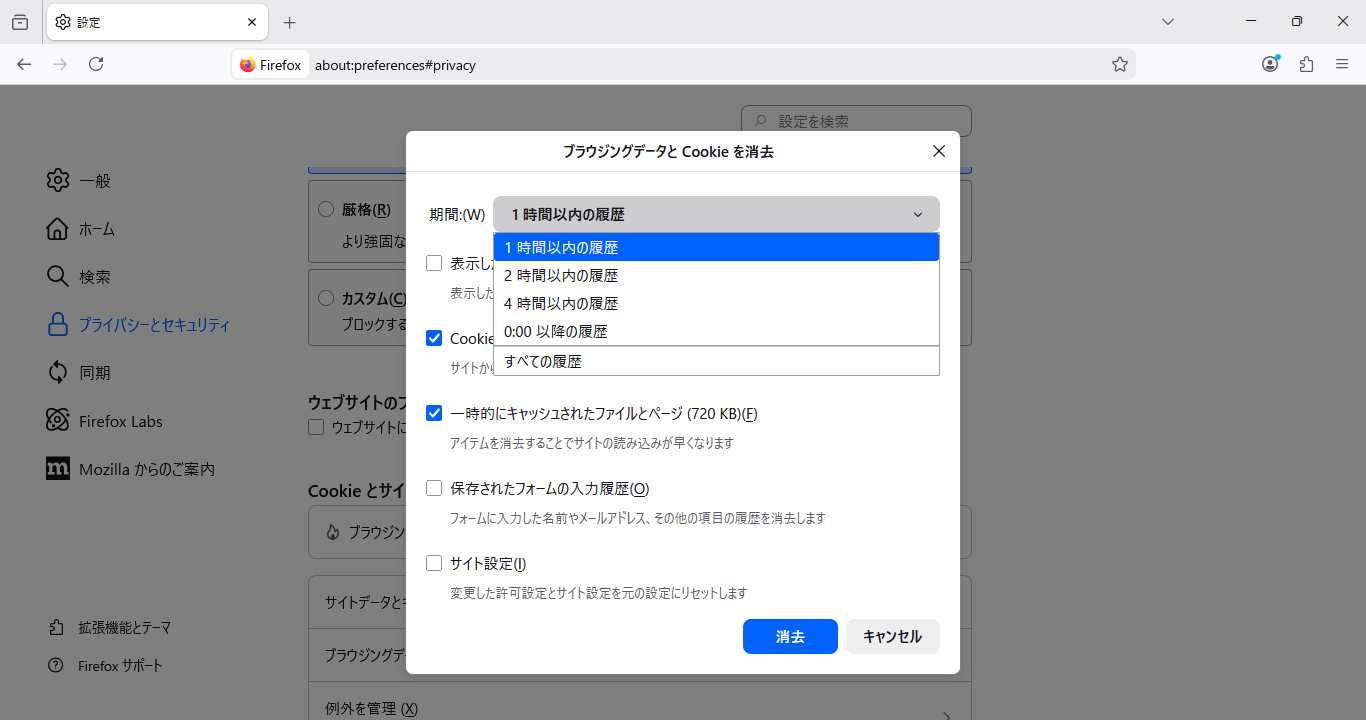The height and width of the screenshot is (720, 1366).
Task: Select the 厳格 radio button
Action: tap(326, 209)
